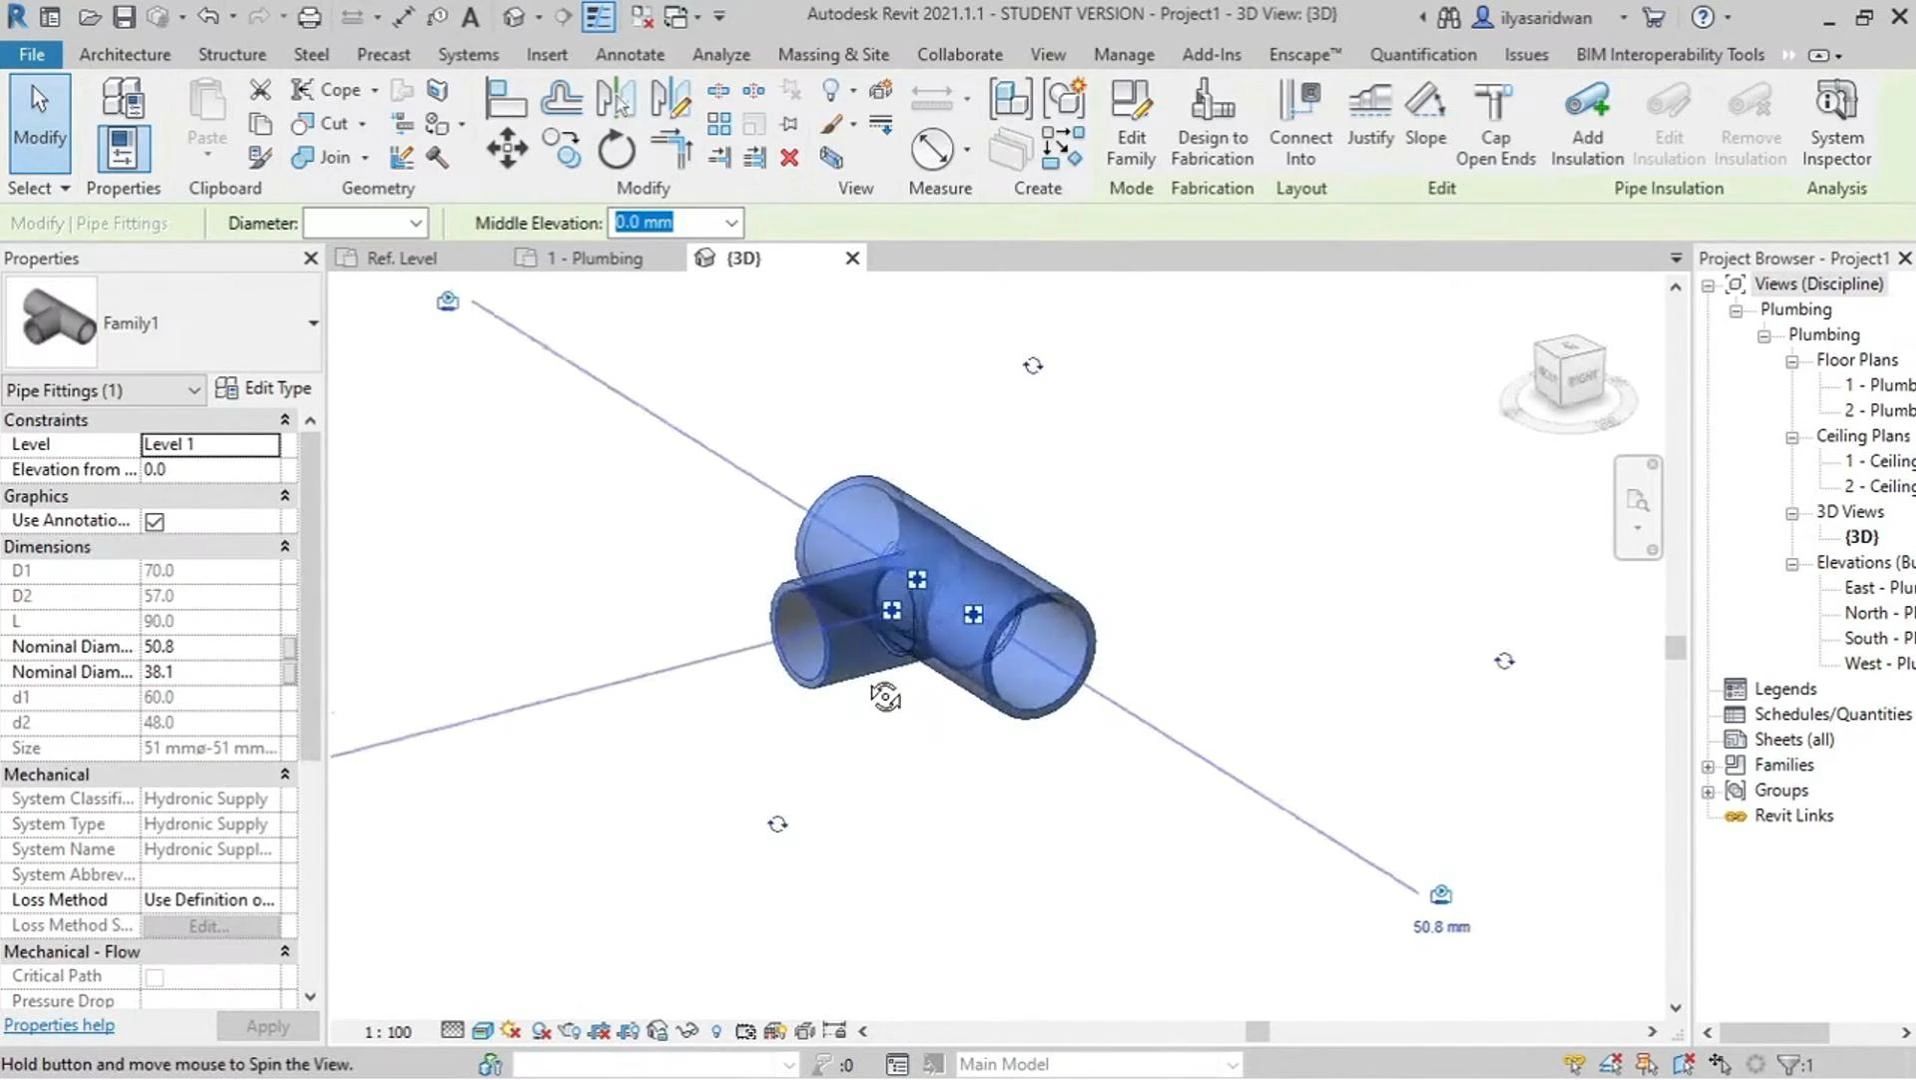Screen dimensions: 1916x1080
Task: Add Insulation to the pipe fitting
Action: tap(1587, 123)
